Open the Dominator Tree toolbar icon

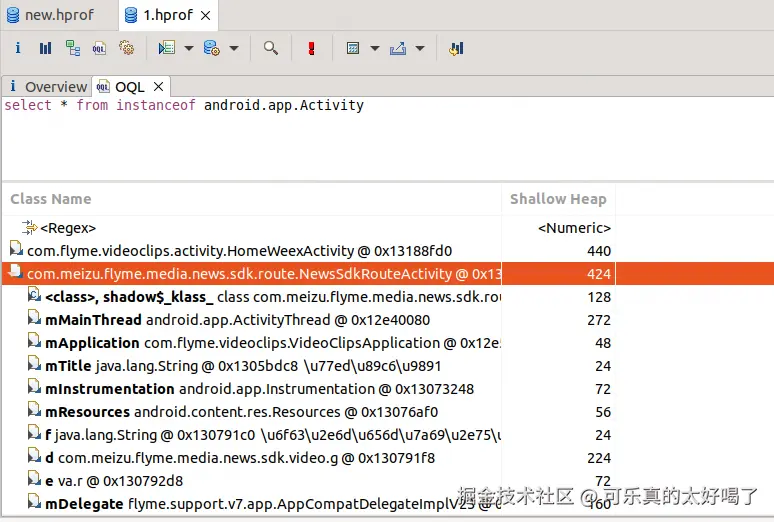coord(73,48)
